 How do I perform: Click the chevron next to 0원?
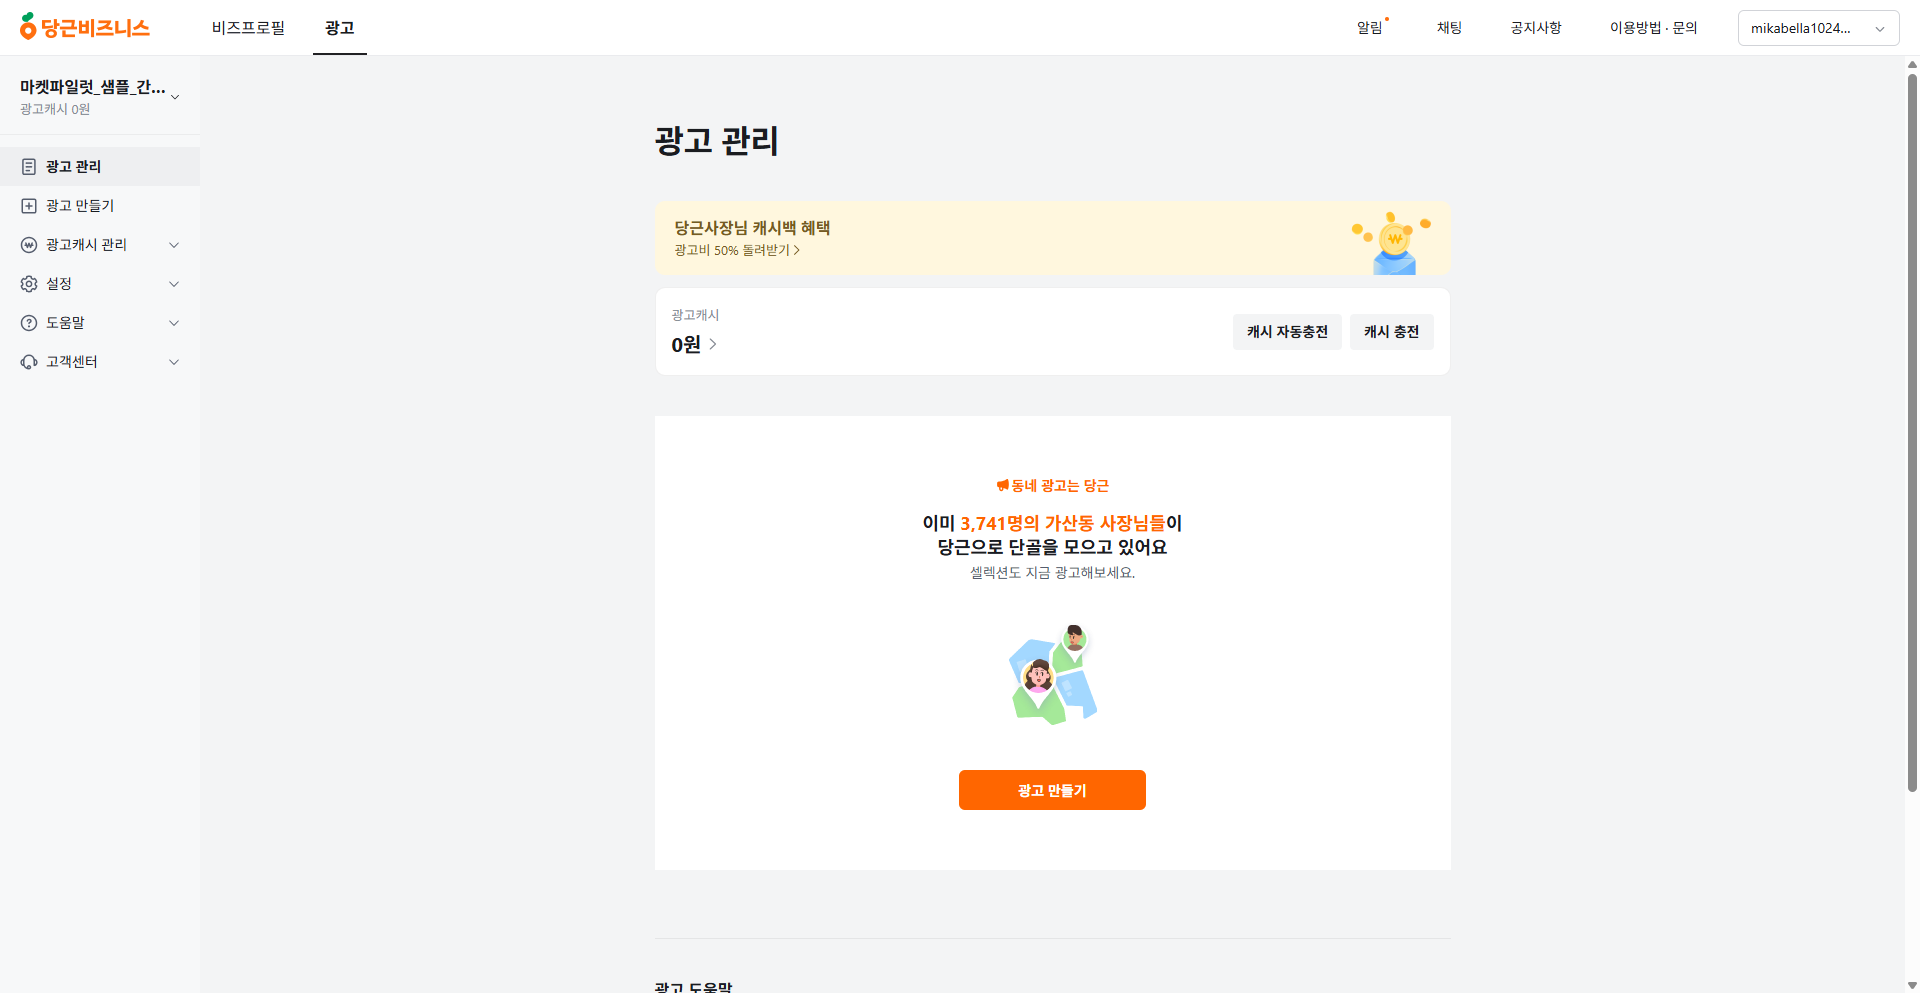(x=713, y=344)
